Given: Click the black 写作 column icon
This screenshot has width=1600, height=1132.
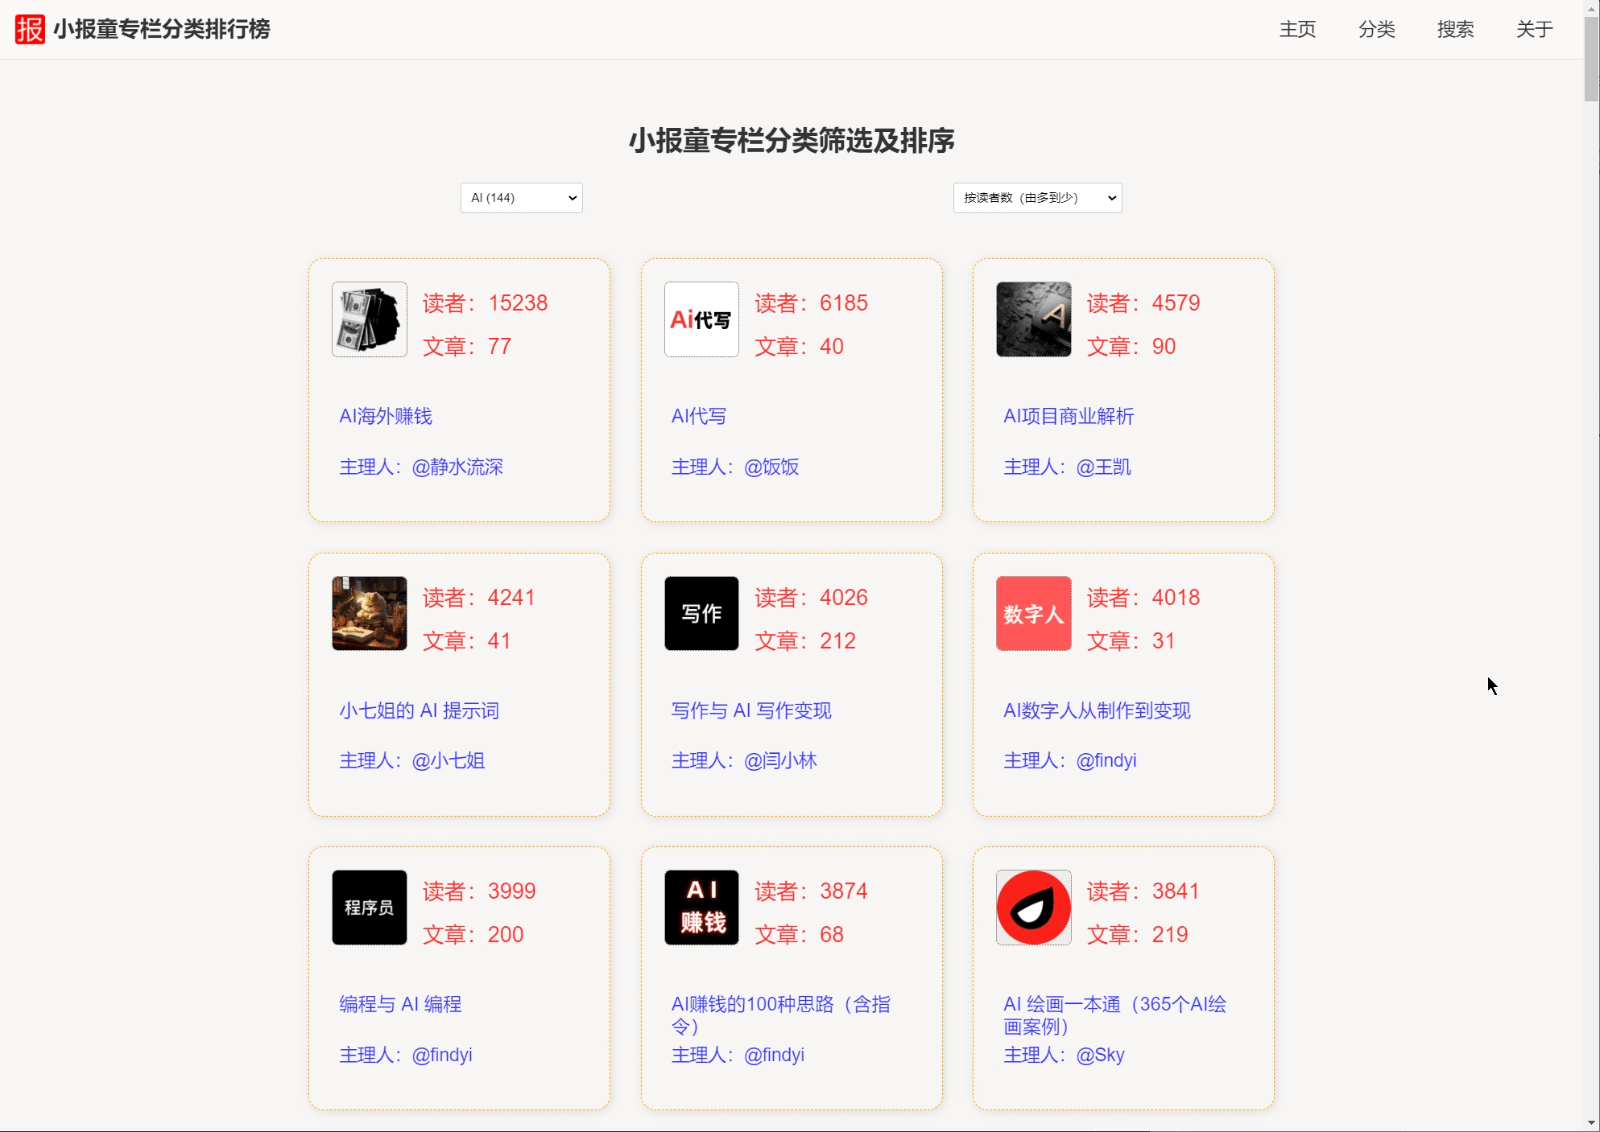Looking at the screenshot, I should (700, 613).
